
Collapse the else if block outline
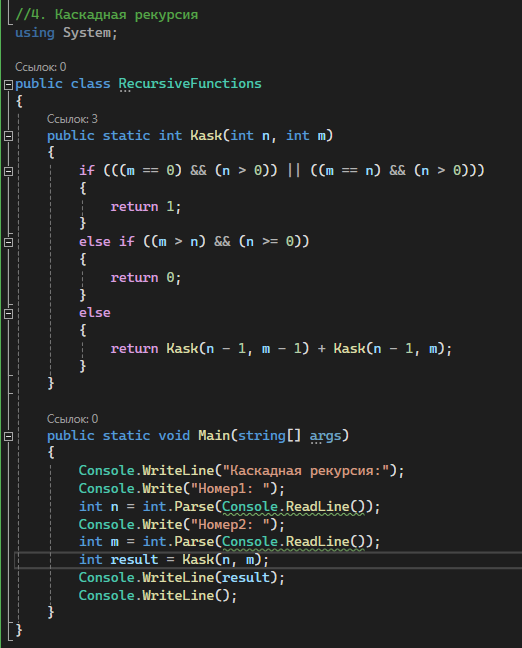[8, 242]
